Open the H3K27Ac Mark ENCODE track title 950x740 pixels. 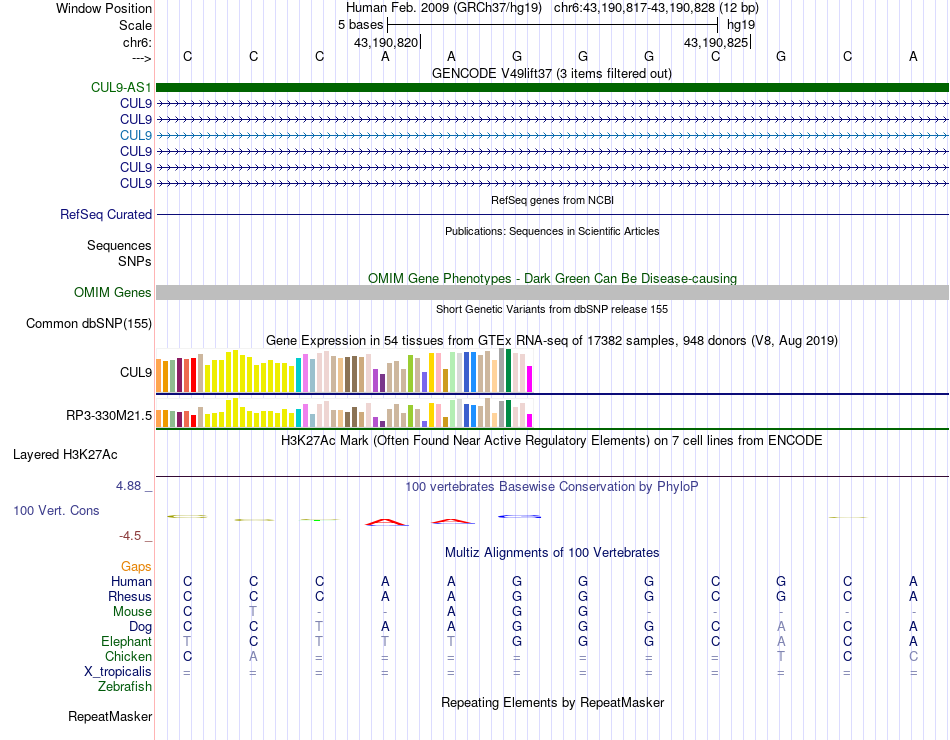[x=552, y=441]
